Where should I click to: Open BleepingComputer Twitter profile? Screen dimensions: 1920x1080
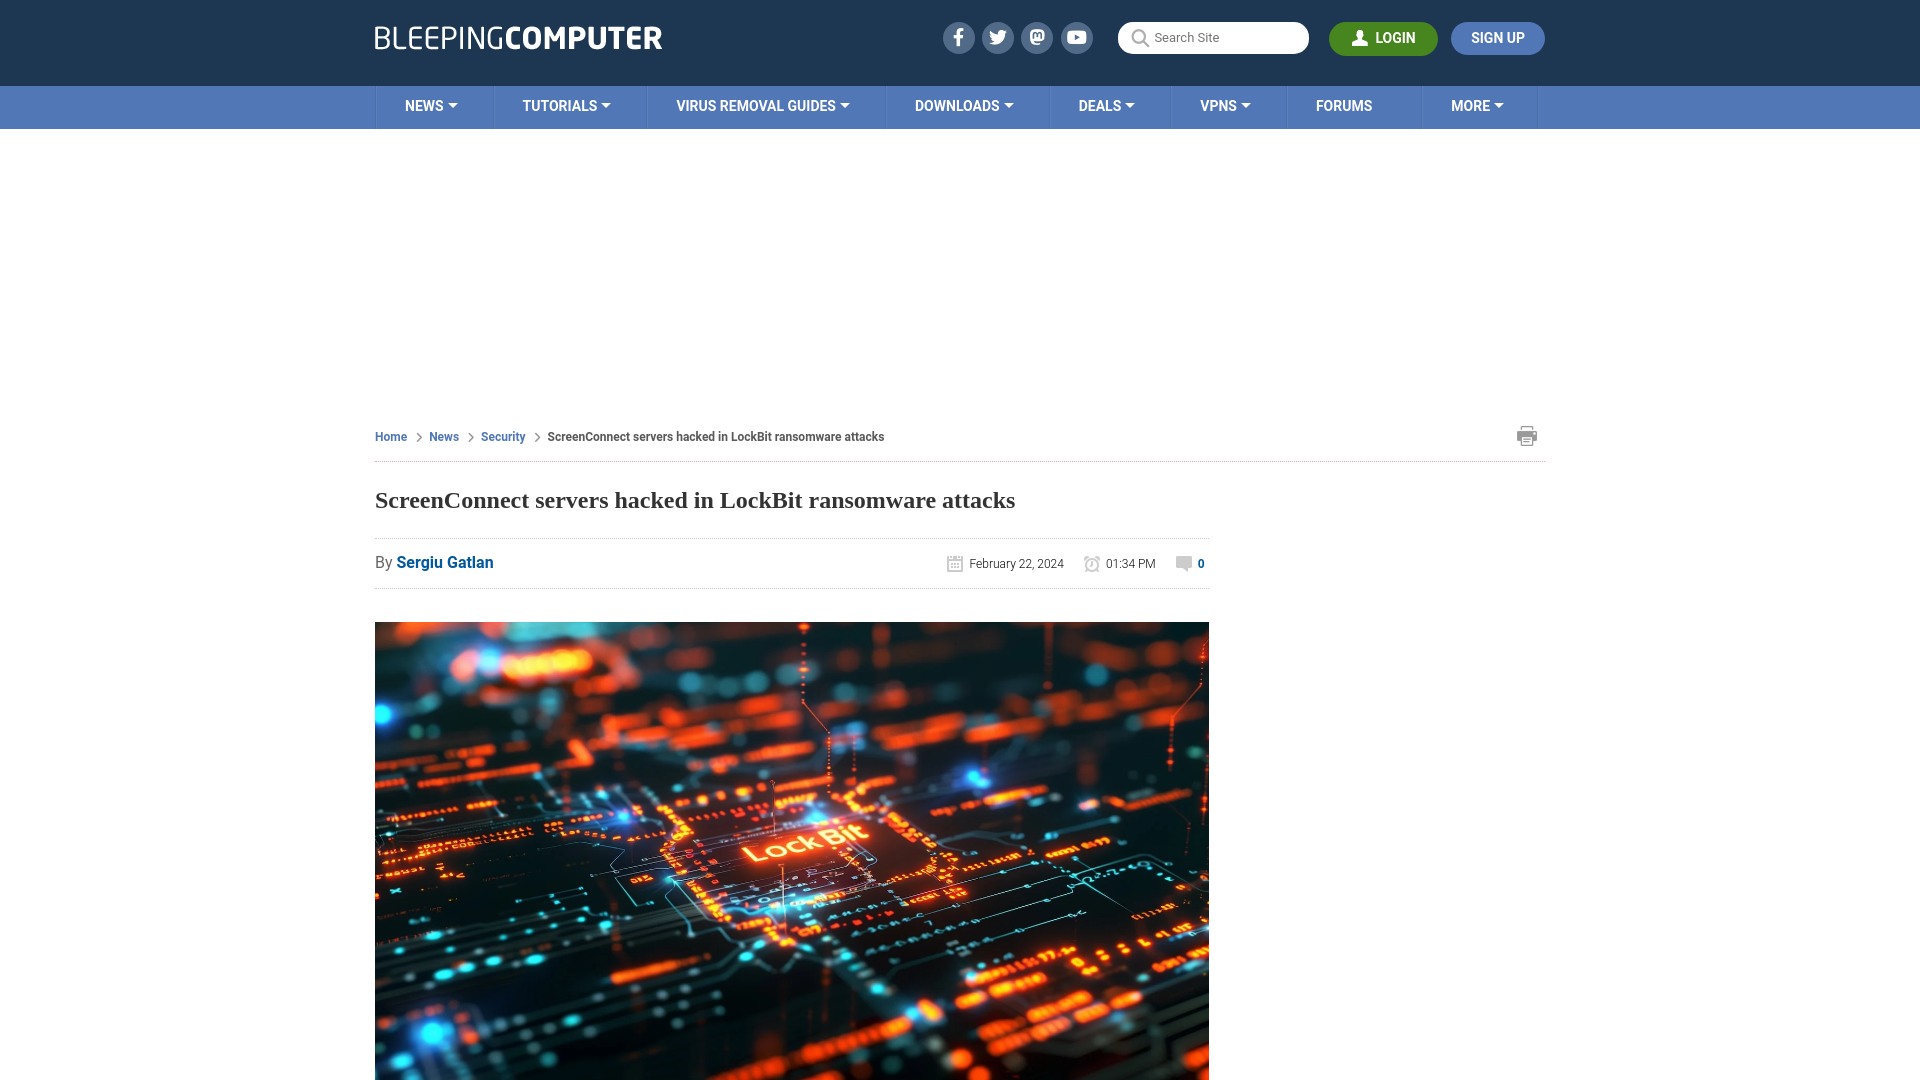click(x=997, y=37)
